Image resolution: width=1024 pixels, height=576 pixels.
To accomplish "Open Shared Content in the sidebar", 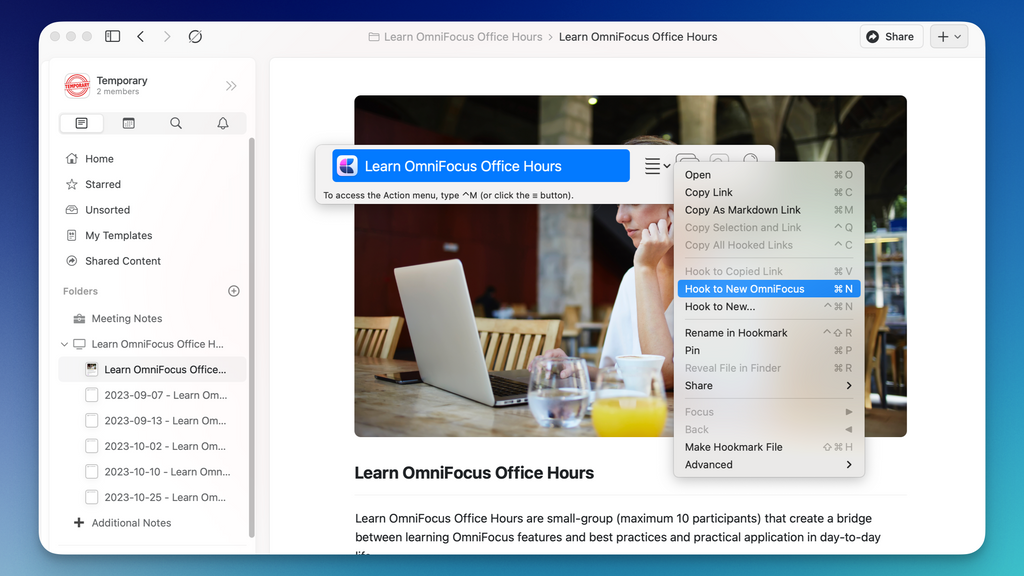I will (113, 261).
